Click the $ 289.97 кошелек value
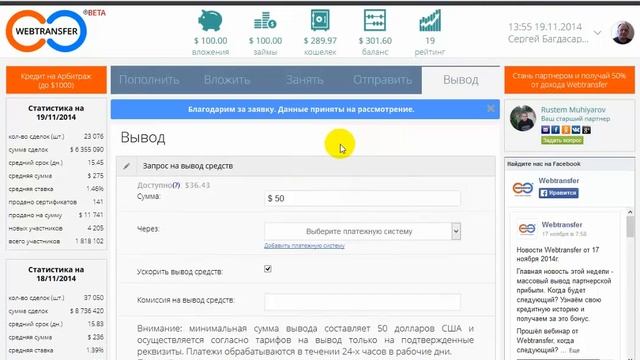 click(x=320, y=41)
